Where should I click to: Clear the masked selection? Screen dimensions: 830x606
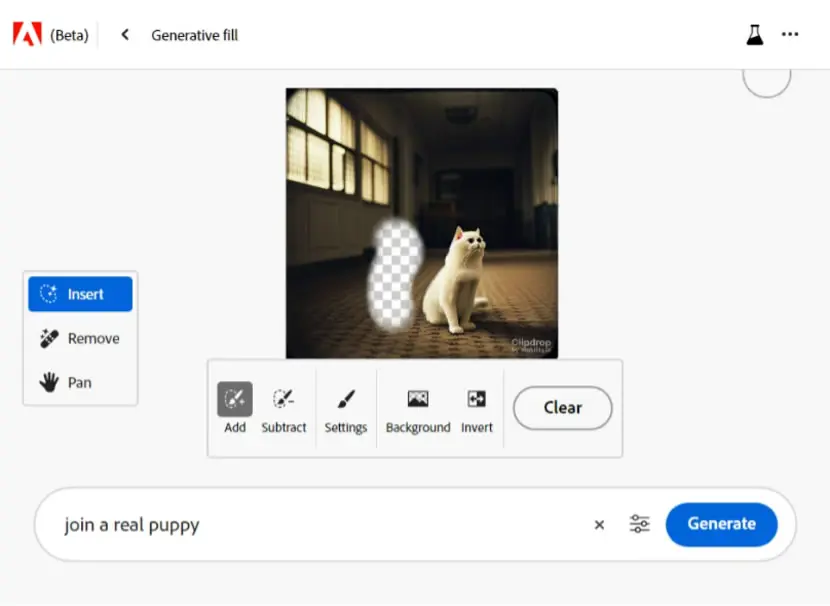tap(563, 408)
